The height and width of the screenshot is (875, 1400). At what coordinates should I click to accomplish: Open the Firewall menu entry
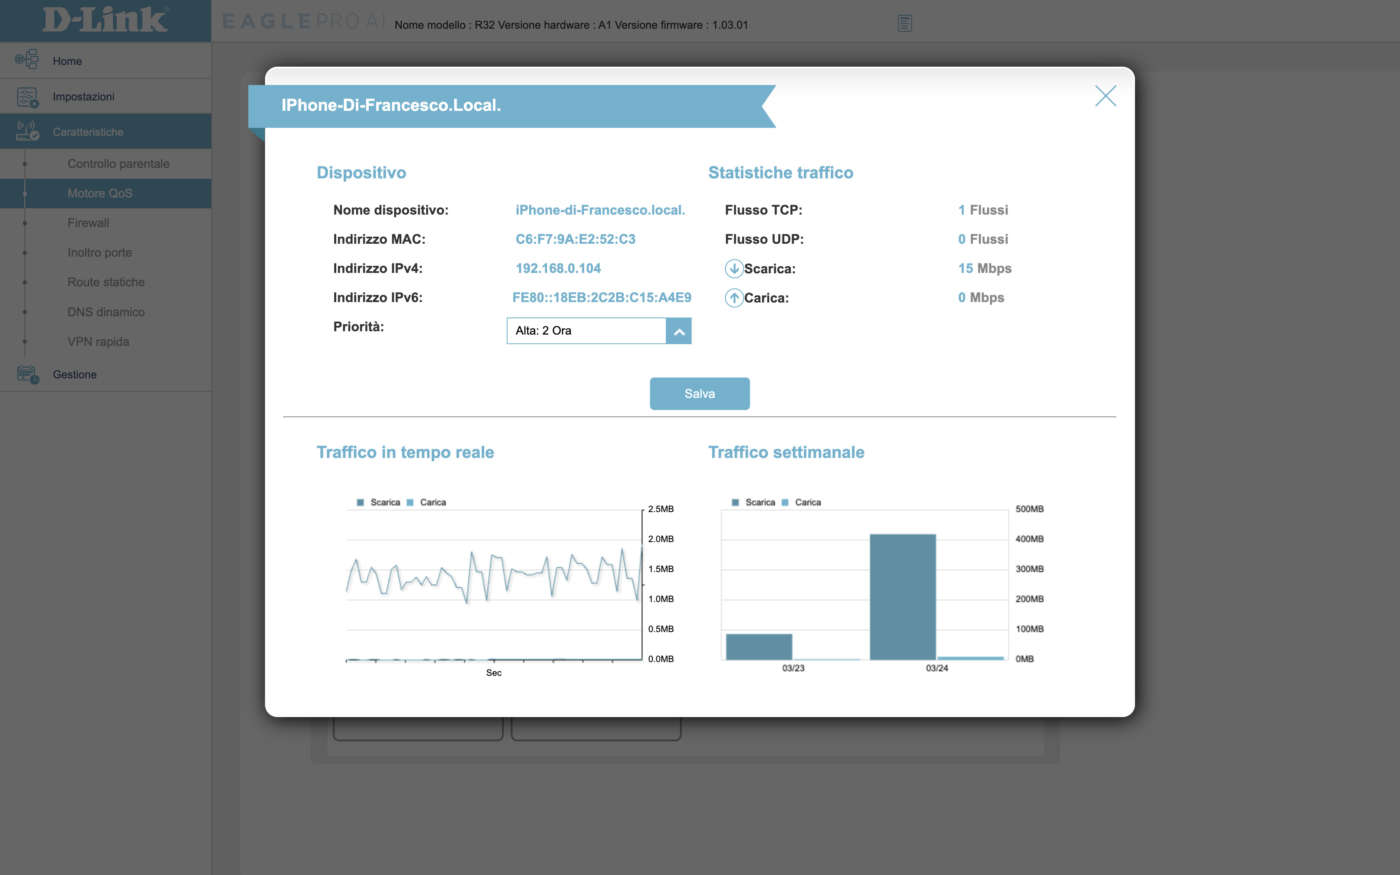coord(88,223)
